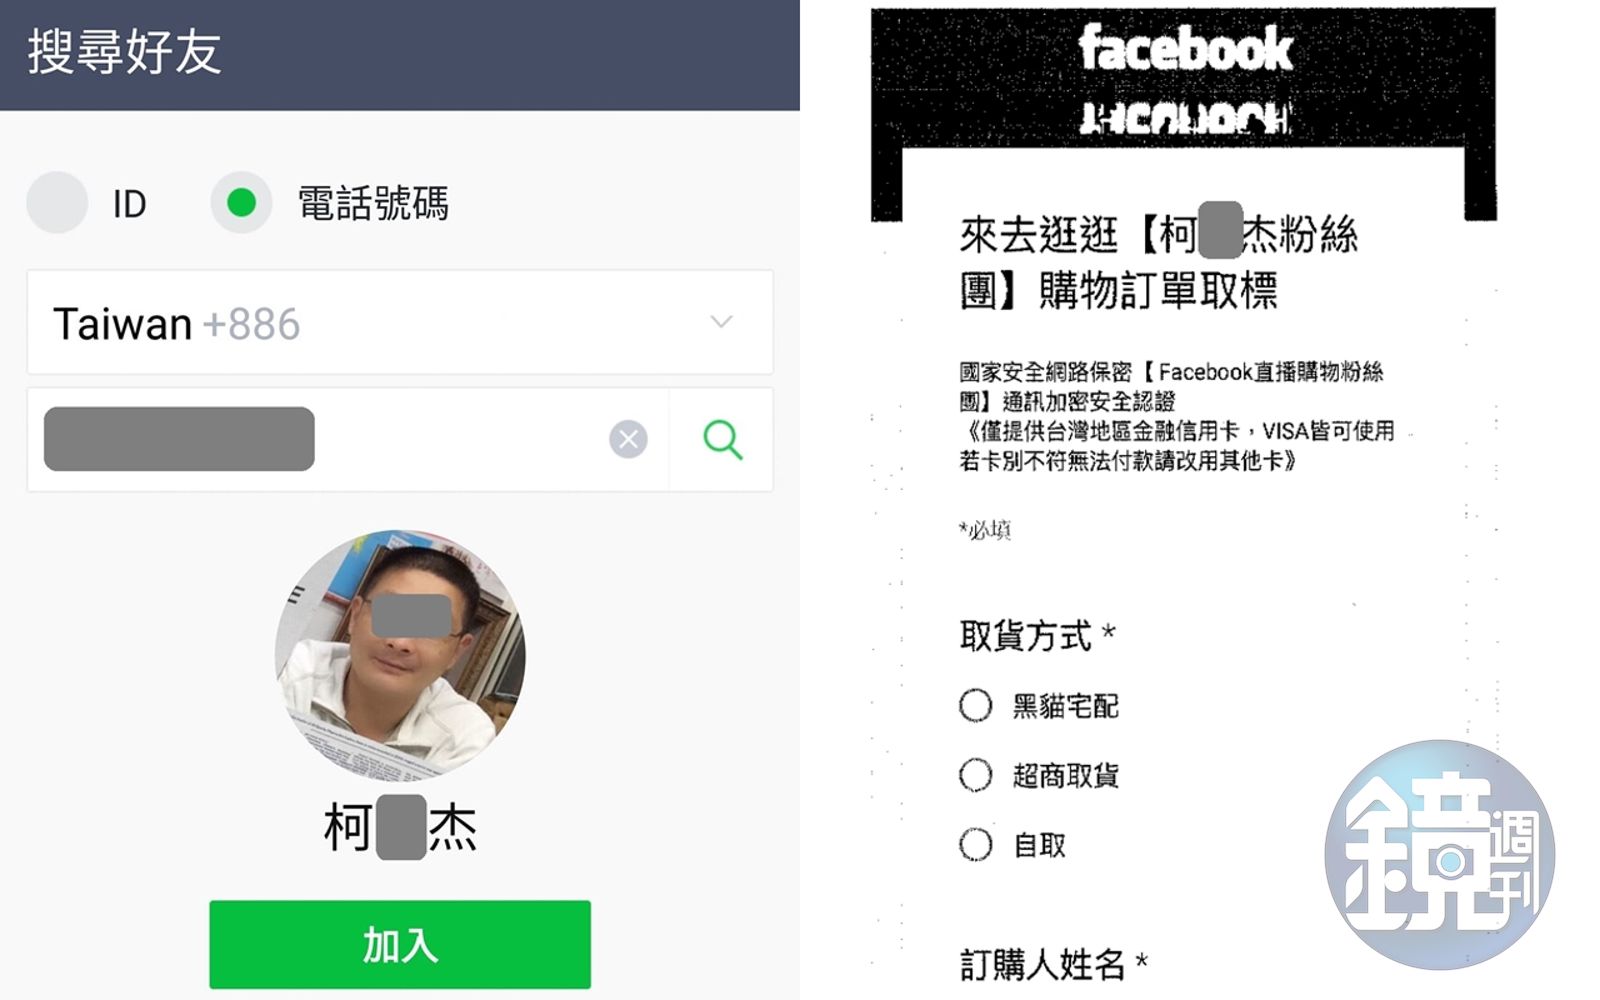Click the 搜尋好友 title bar
The image size is (1600, 1000).
click(400, 55)
